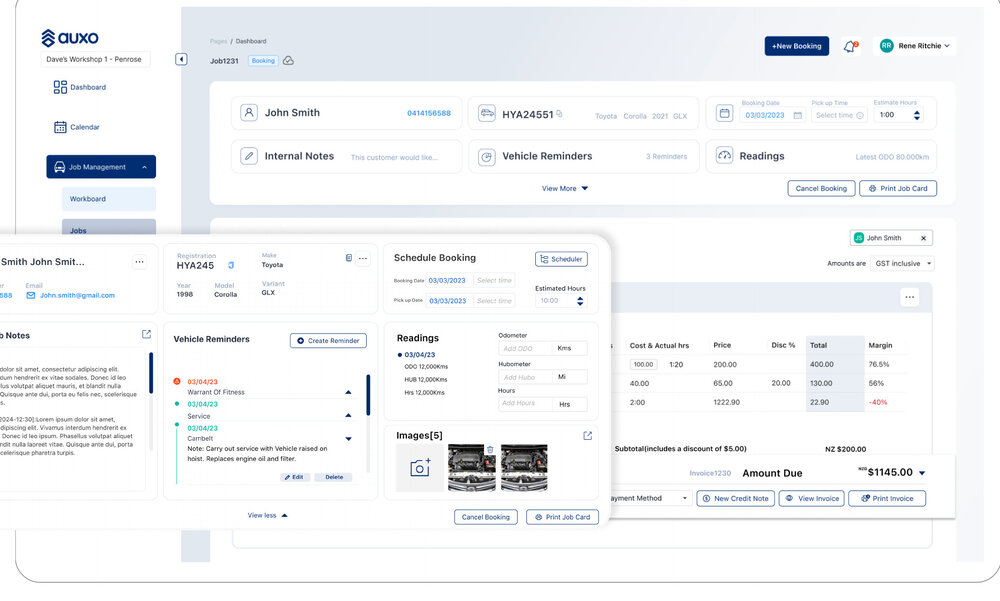Open the Pick up Time select field

click(839, 115)
